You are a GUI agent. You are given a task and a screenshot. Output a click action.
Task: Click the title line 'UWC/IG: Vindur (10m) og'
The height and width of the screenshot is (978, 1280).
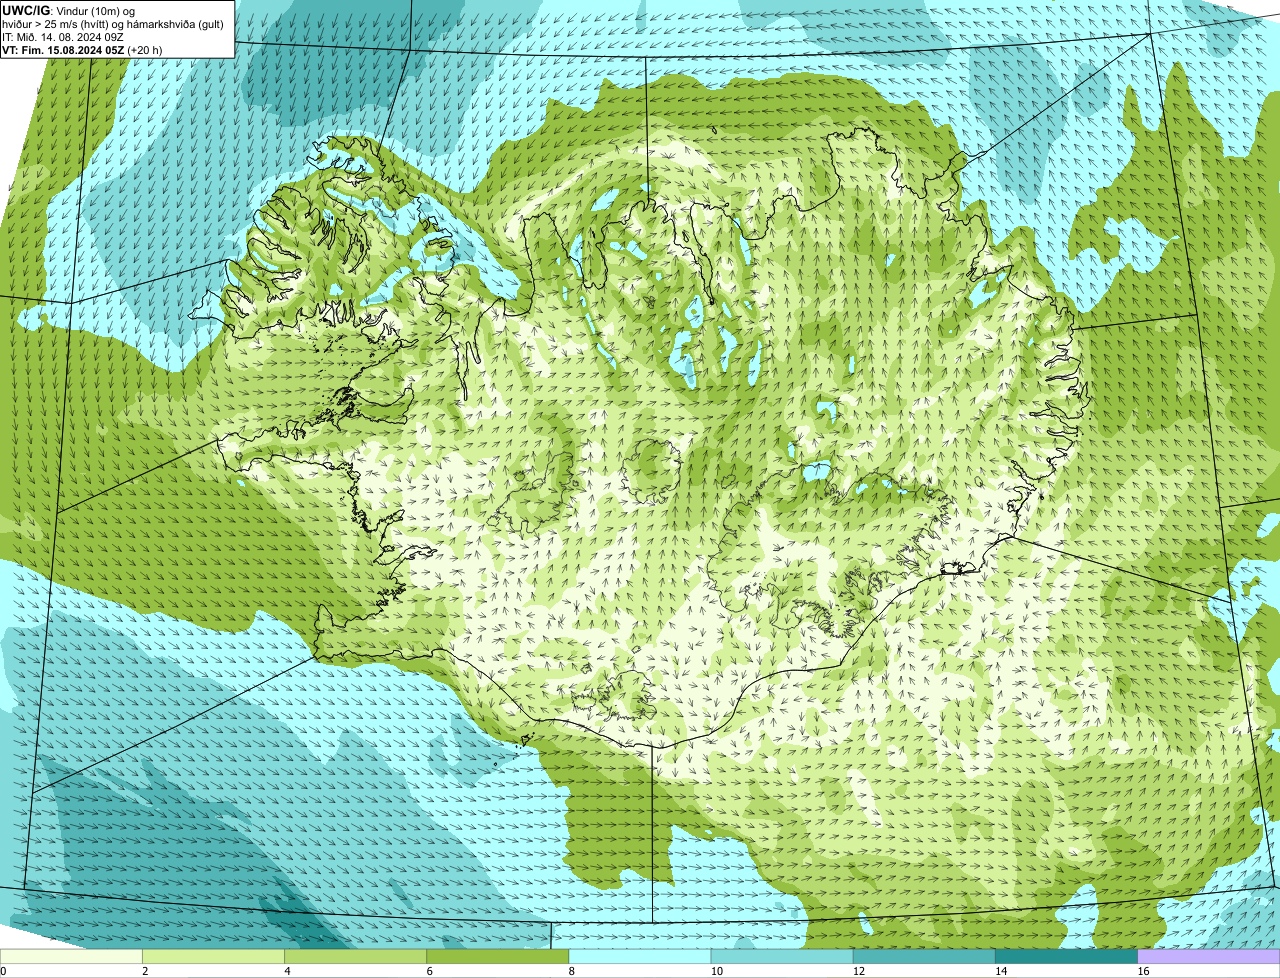click(x=68, y=10)
